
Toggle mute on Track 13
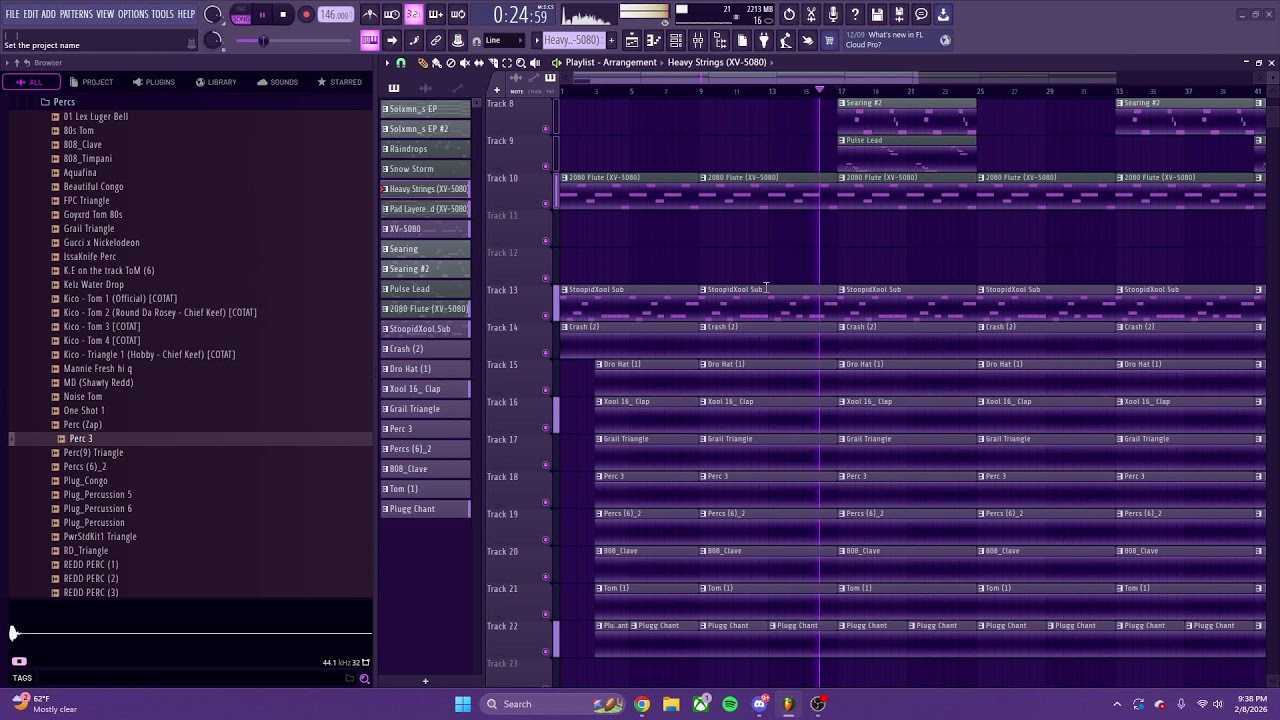(x=546, y=315)
